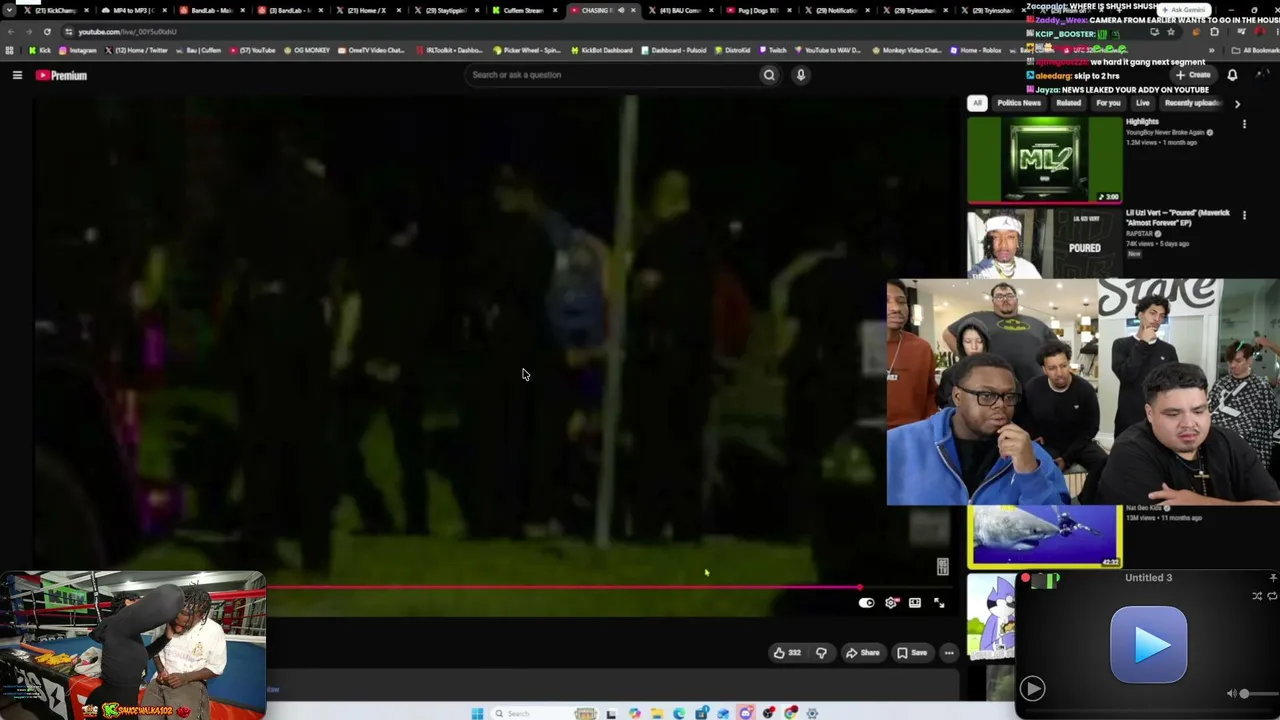Click the Chrome address bar URL

[128, 32]
